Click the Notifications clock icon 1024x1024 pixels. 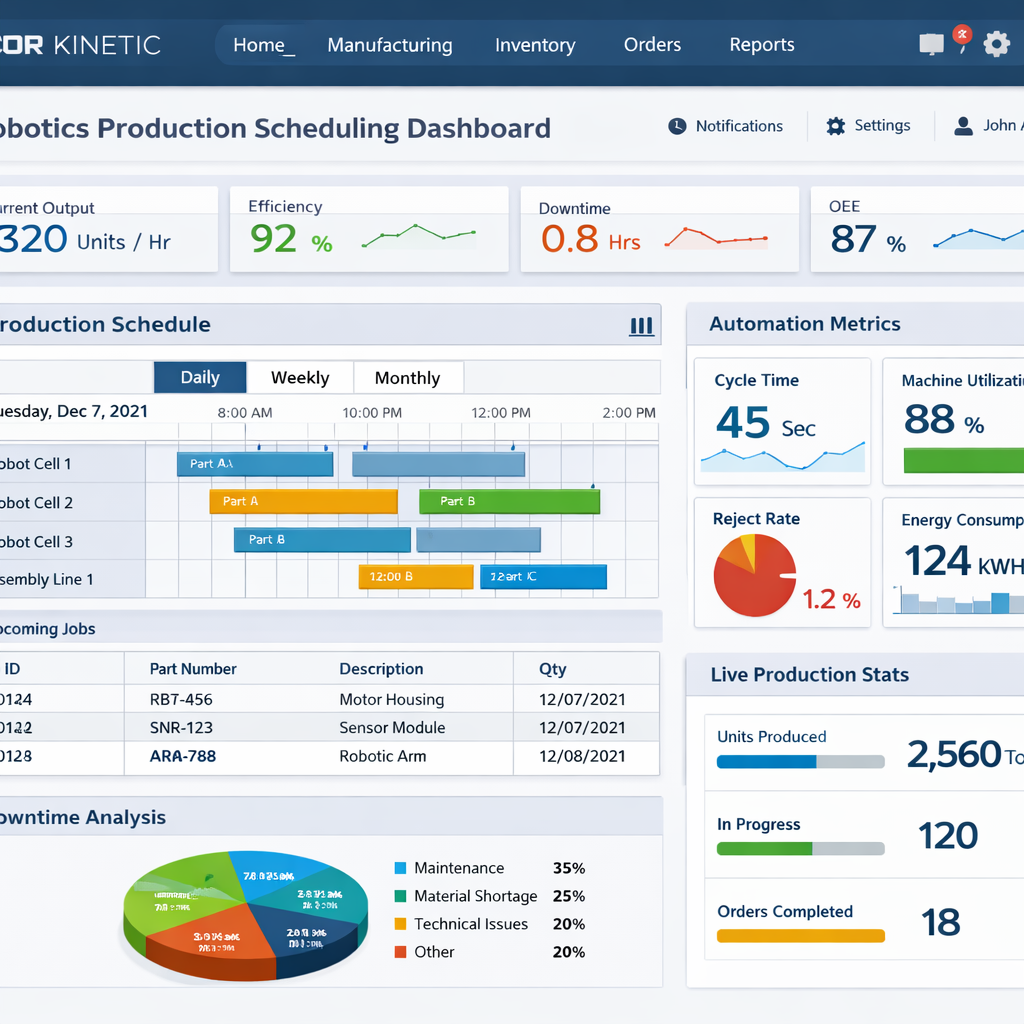coord(677,125)
